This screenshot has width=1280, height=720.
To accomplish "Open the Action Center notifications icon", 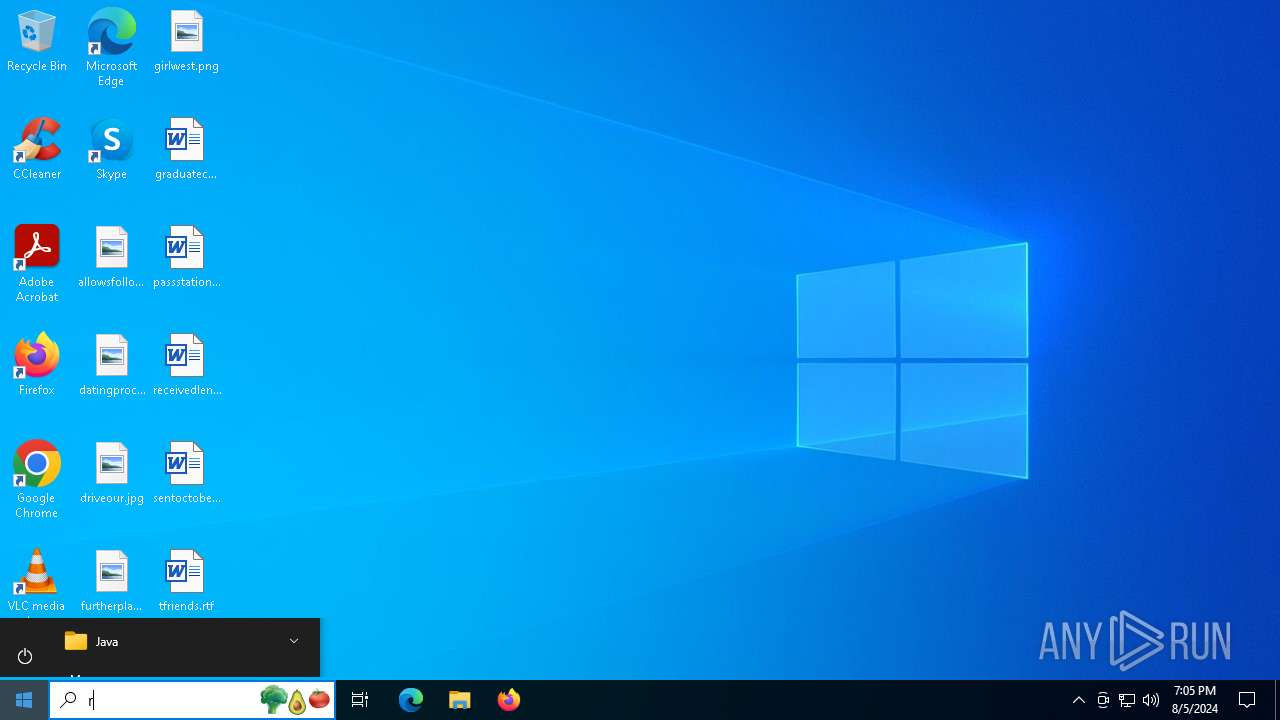I will click(1247, 700).
